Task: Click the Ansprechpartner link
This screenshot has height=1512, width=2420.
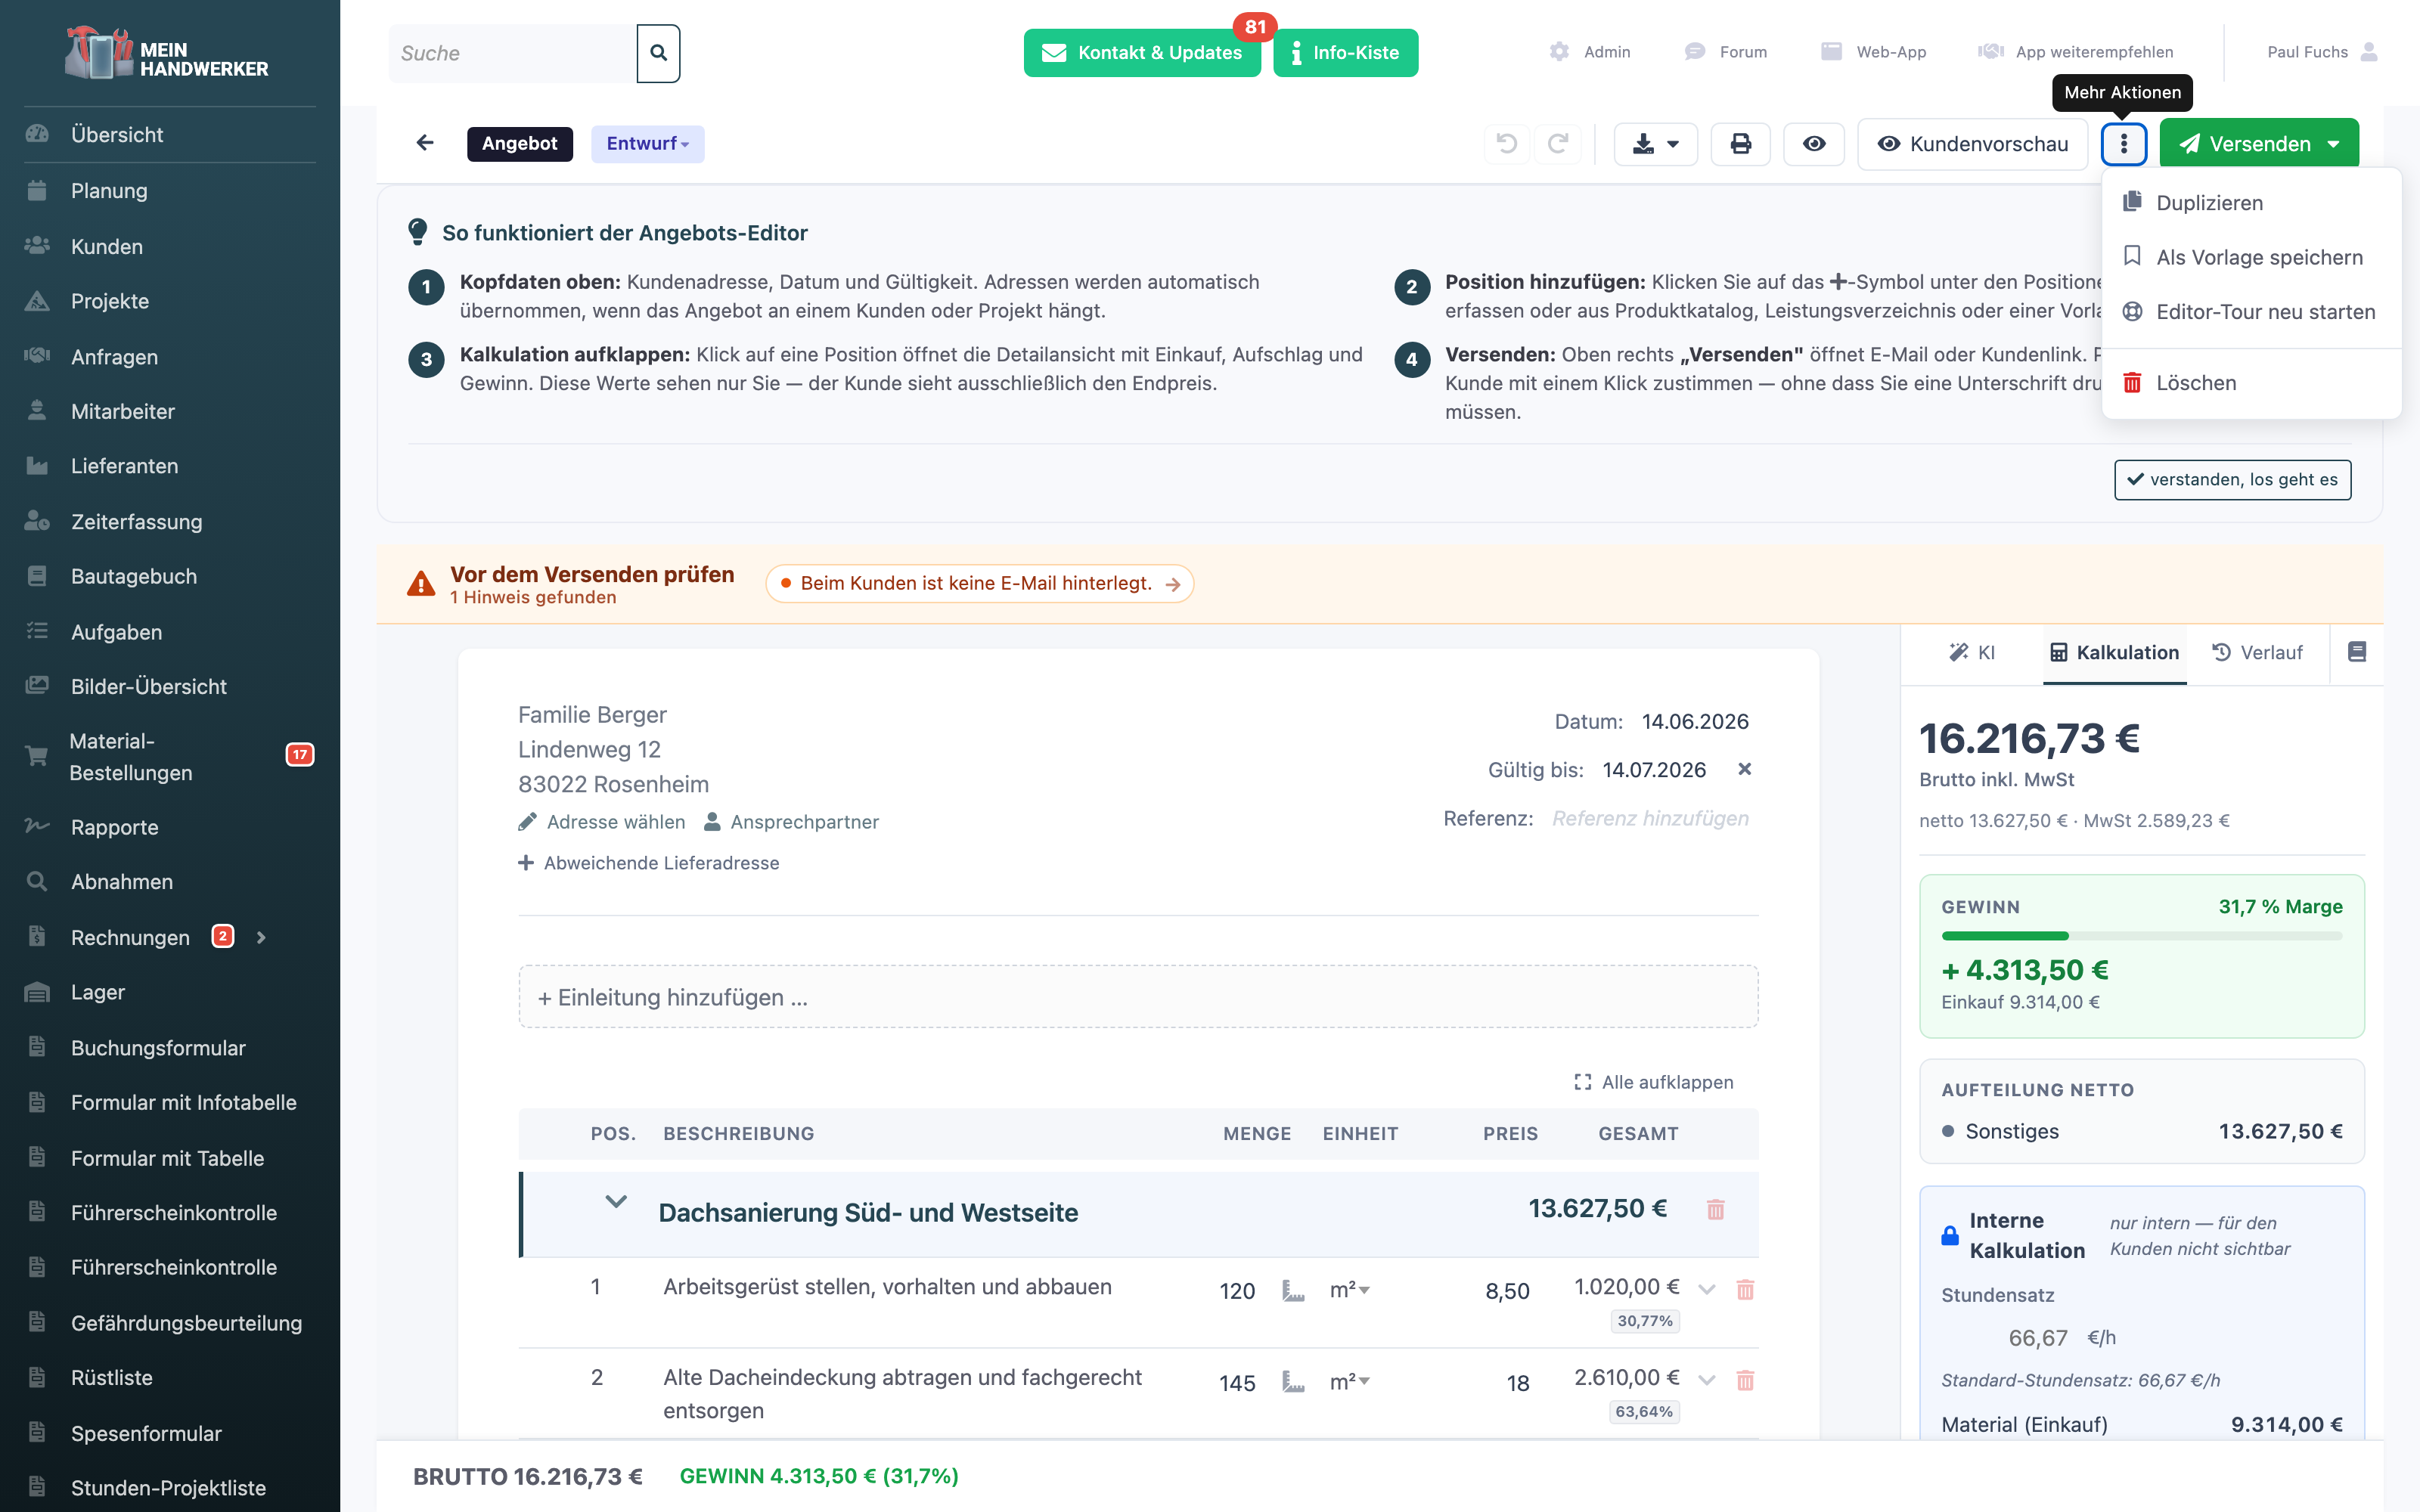Action: [x=792, y=822]
